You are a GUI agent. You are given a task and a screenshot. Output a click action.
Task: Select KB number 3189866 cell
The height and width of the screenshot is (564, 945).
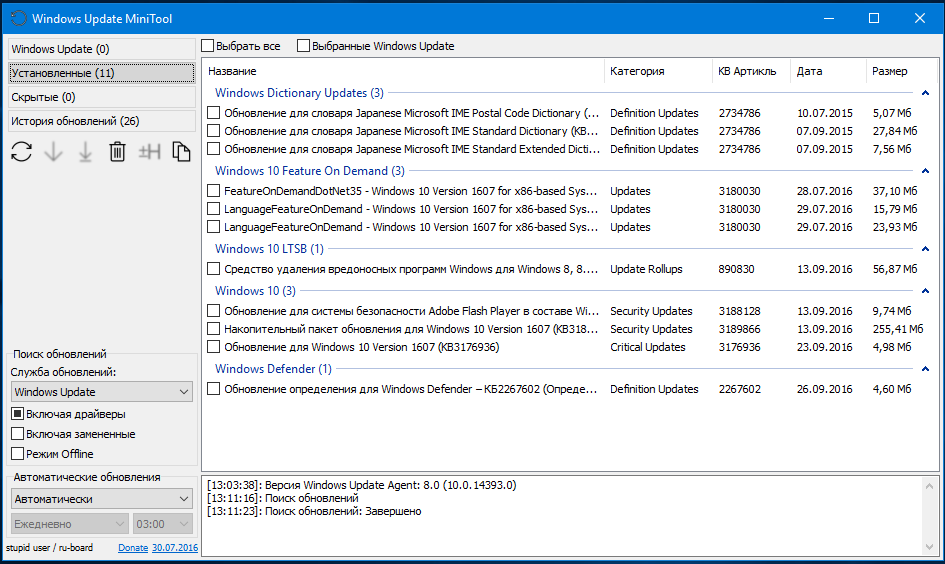[739, 329]
